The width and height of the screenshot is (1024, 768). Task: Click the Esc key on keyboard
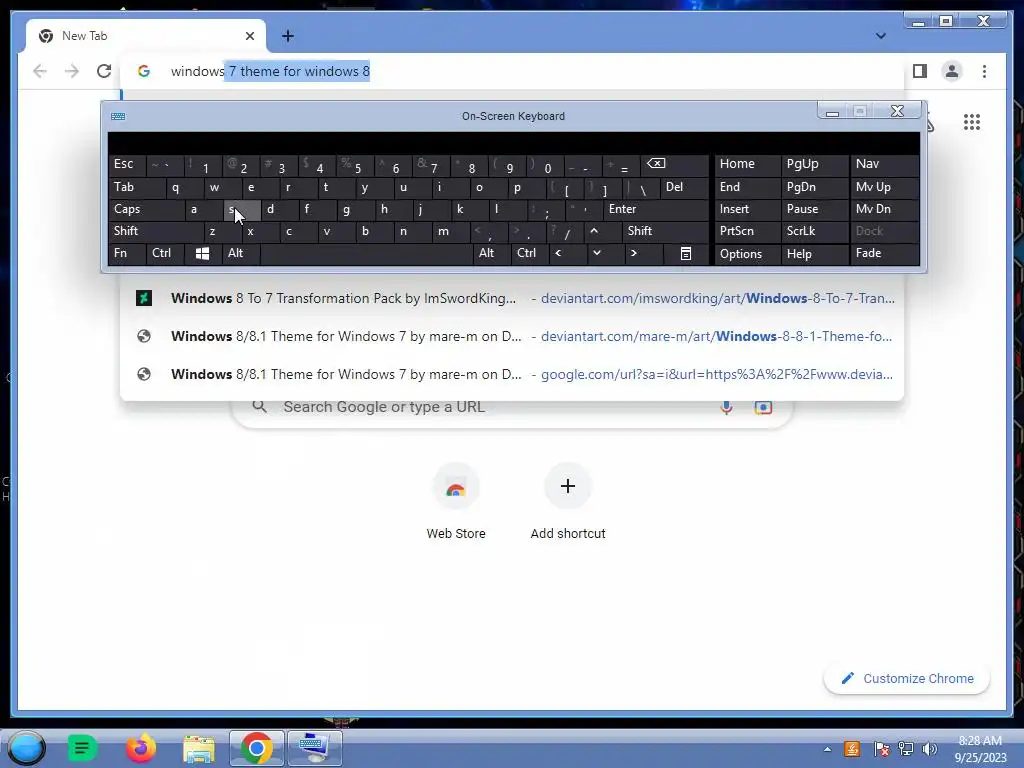pyautogui.click(x=127, y=164)
